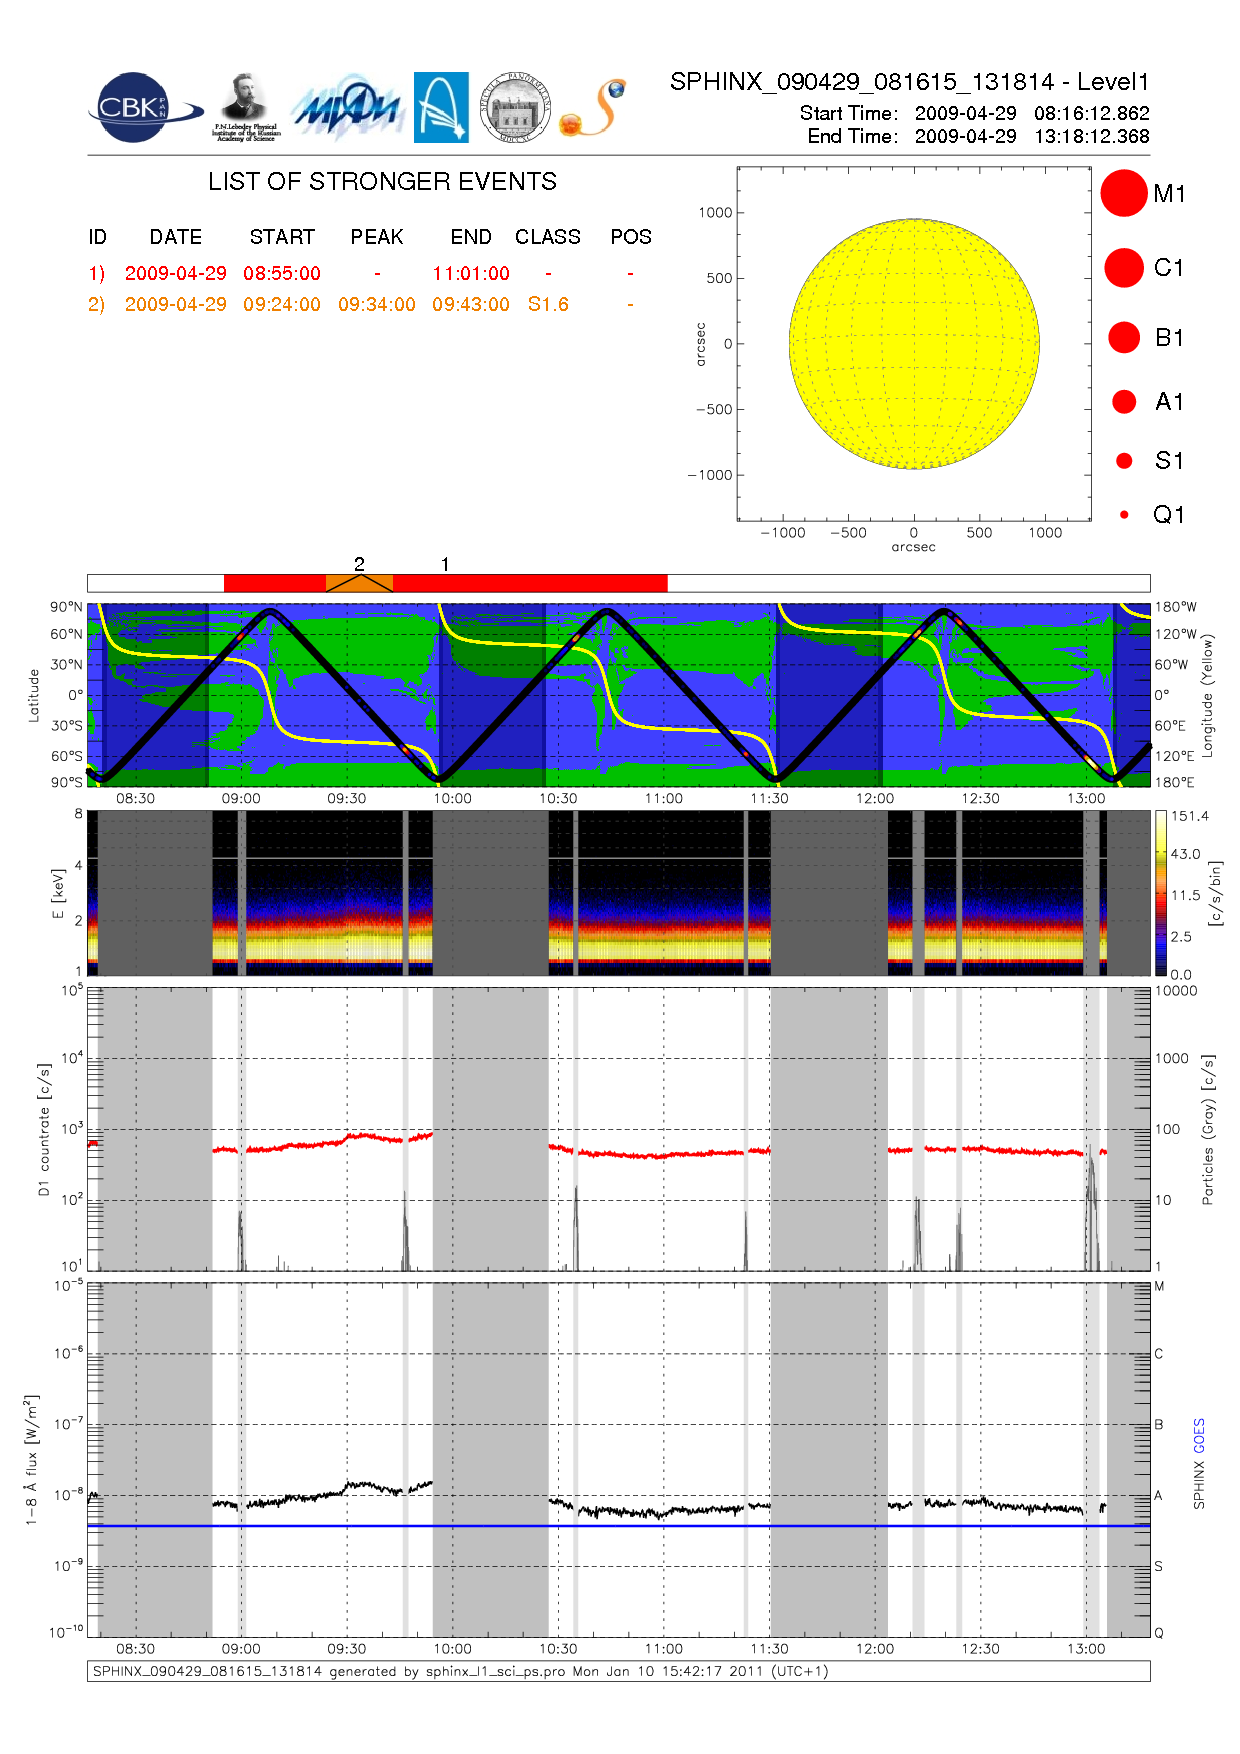Click the circular observatory building seal
Screen dimensions: 1240x1754
[x=515, y=107]
